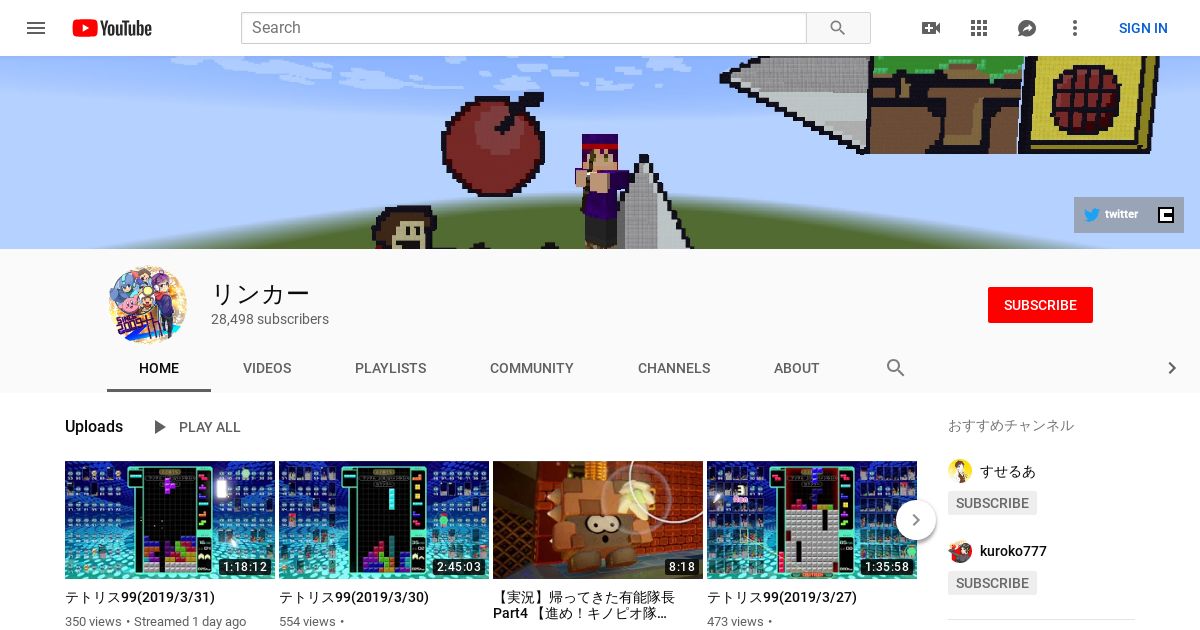1200x630 pixels.
Task: Open the channel's twitter banner link
Action: [x=1111, y=214]
